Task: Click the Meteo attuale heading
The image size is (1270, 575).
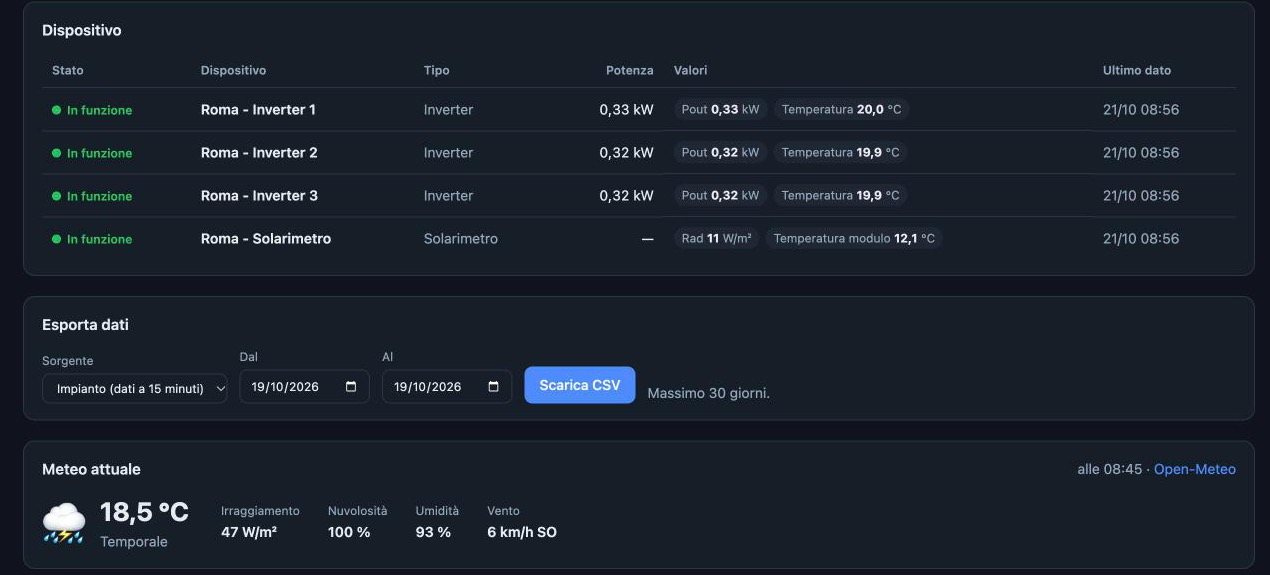Action: [x=91, y=469]
